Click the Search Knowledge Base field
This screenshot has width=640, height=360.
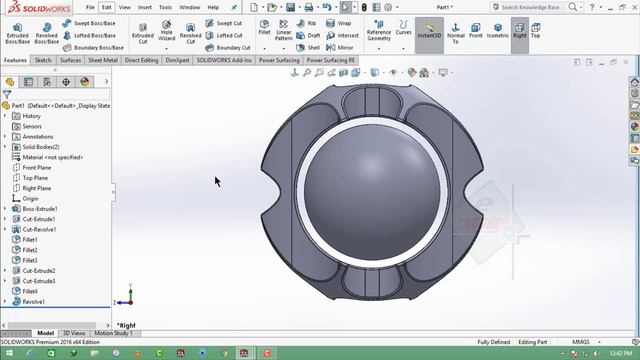tap(530, 7)
